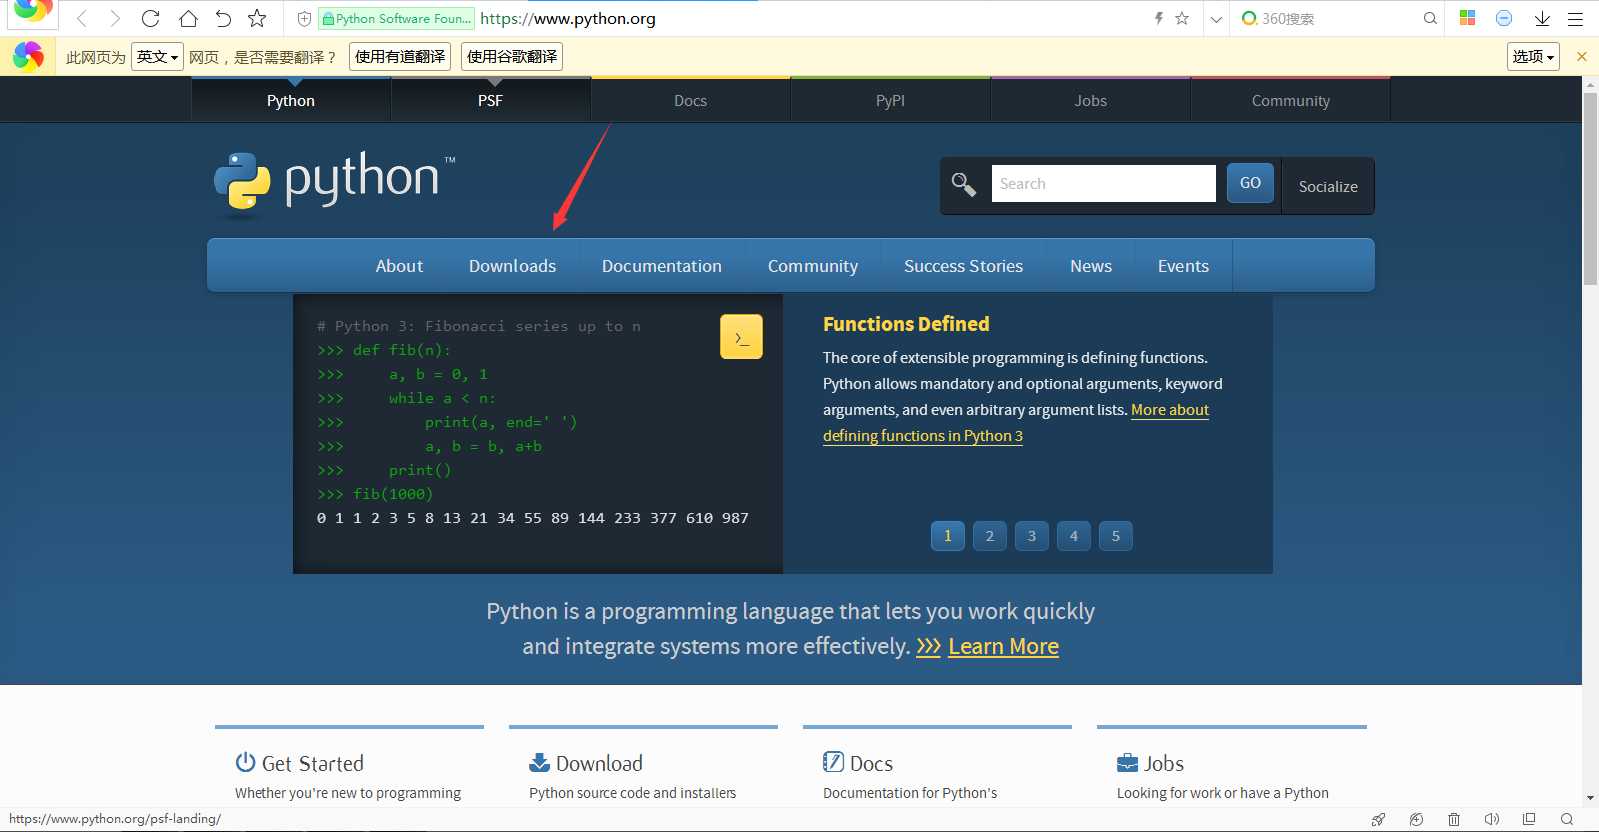Click inside the 360搜索 search field
Viewport: 1599px width, 832px height.
point(1335,18)
